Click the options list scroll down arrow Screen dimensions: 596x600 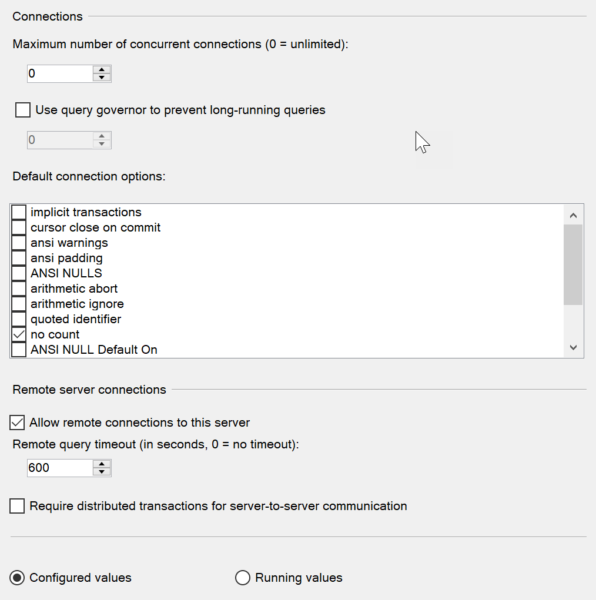573,347
